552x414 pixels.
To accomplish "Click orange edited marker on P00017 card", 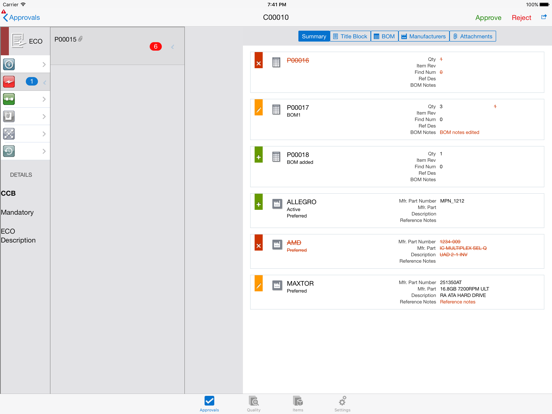I will click(x=259, y=107).
